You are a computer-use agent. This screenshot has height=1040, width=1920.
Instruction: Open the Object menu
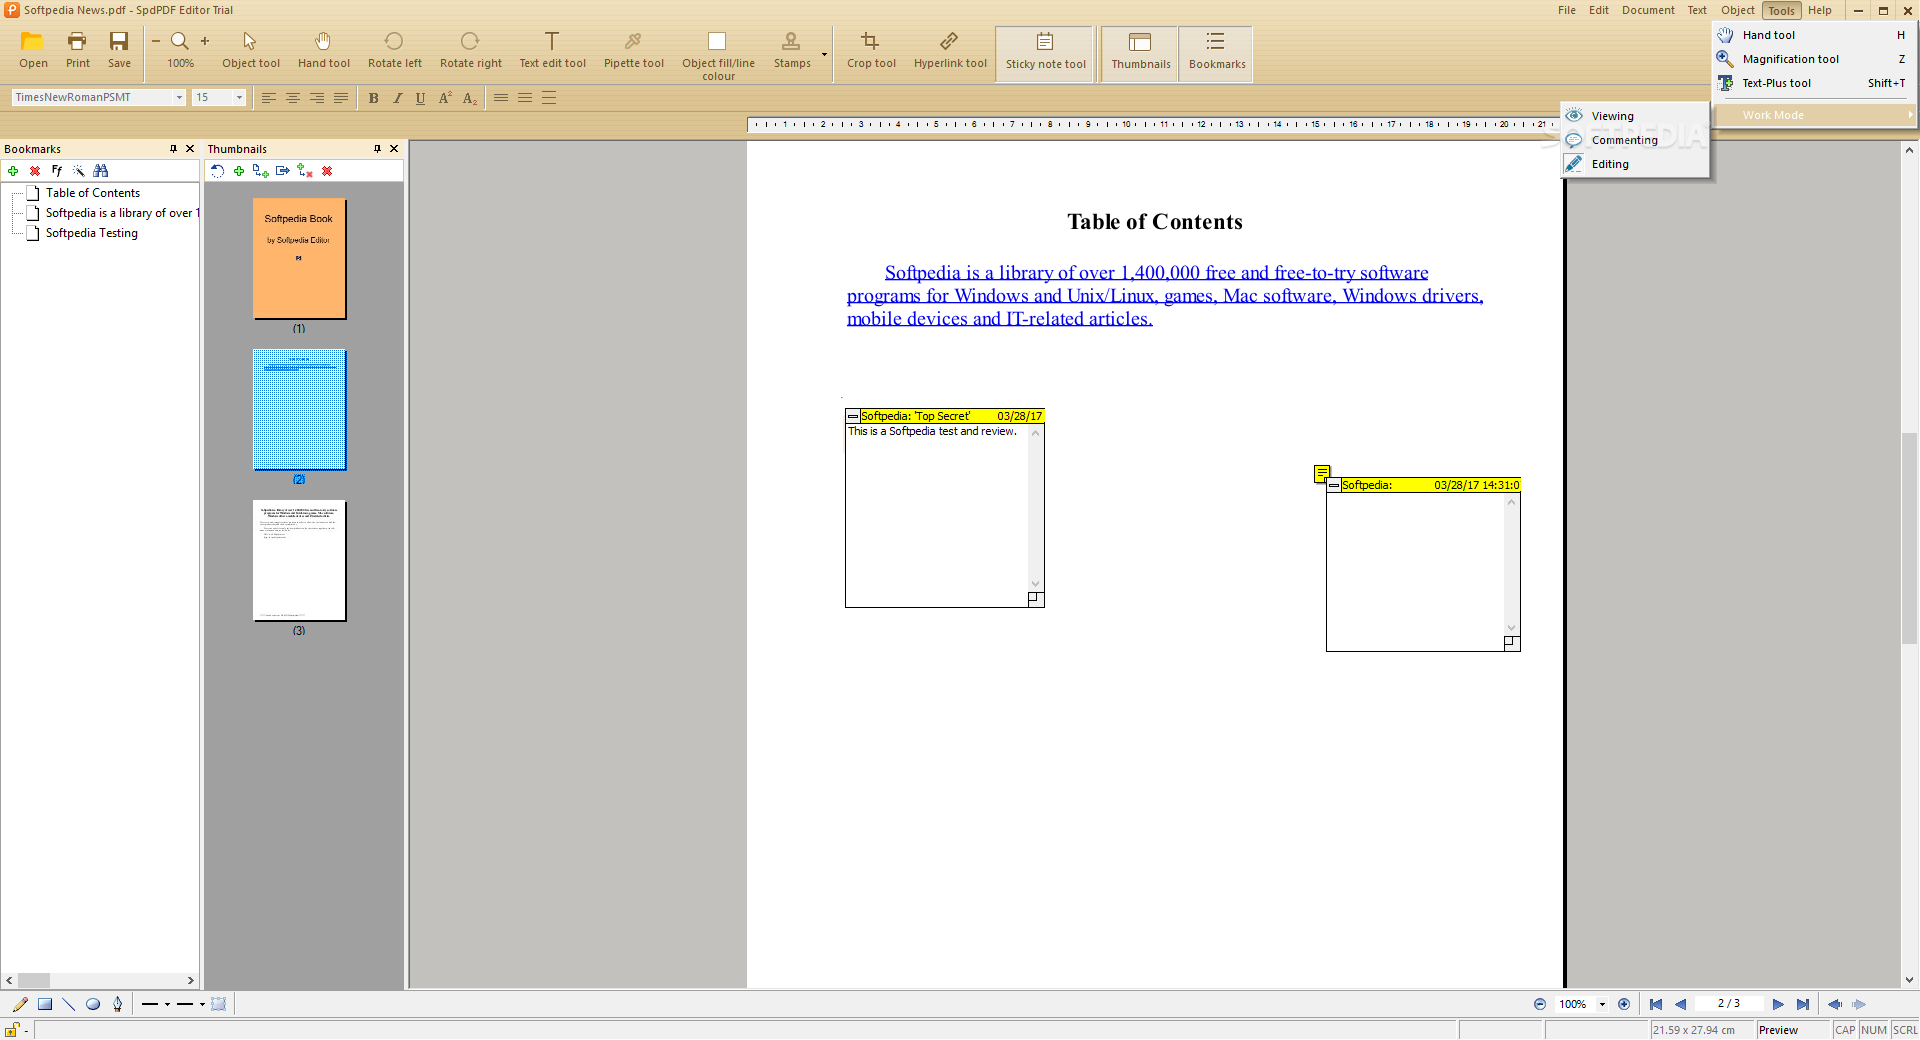[x=1738, y=10]
